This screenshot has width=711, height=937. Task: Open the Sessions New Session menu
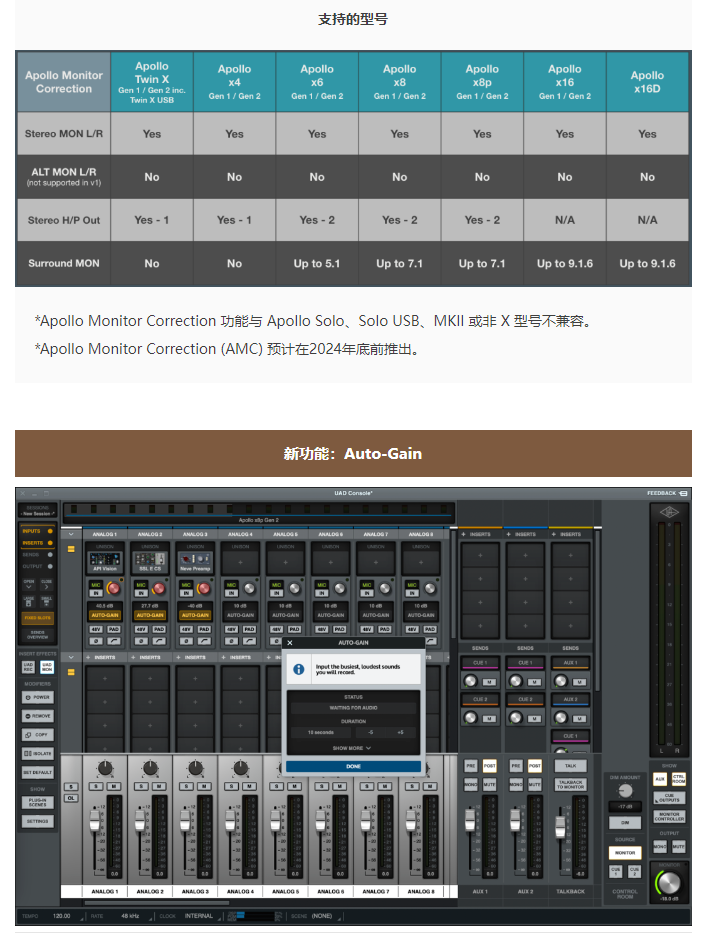pyautogui.click(x=38, y=511)
